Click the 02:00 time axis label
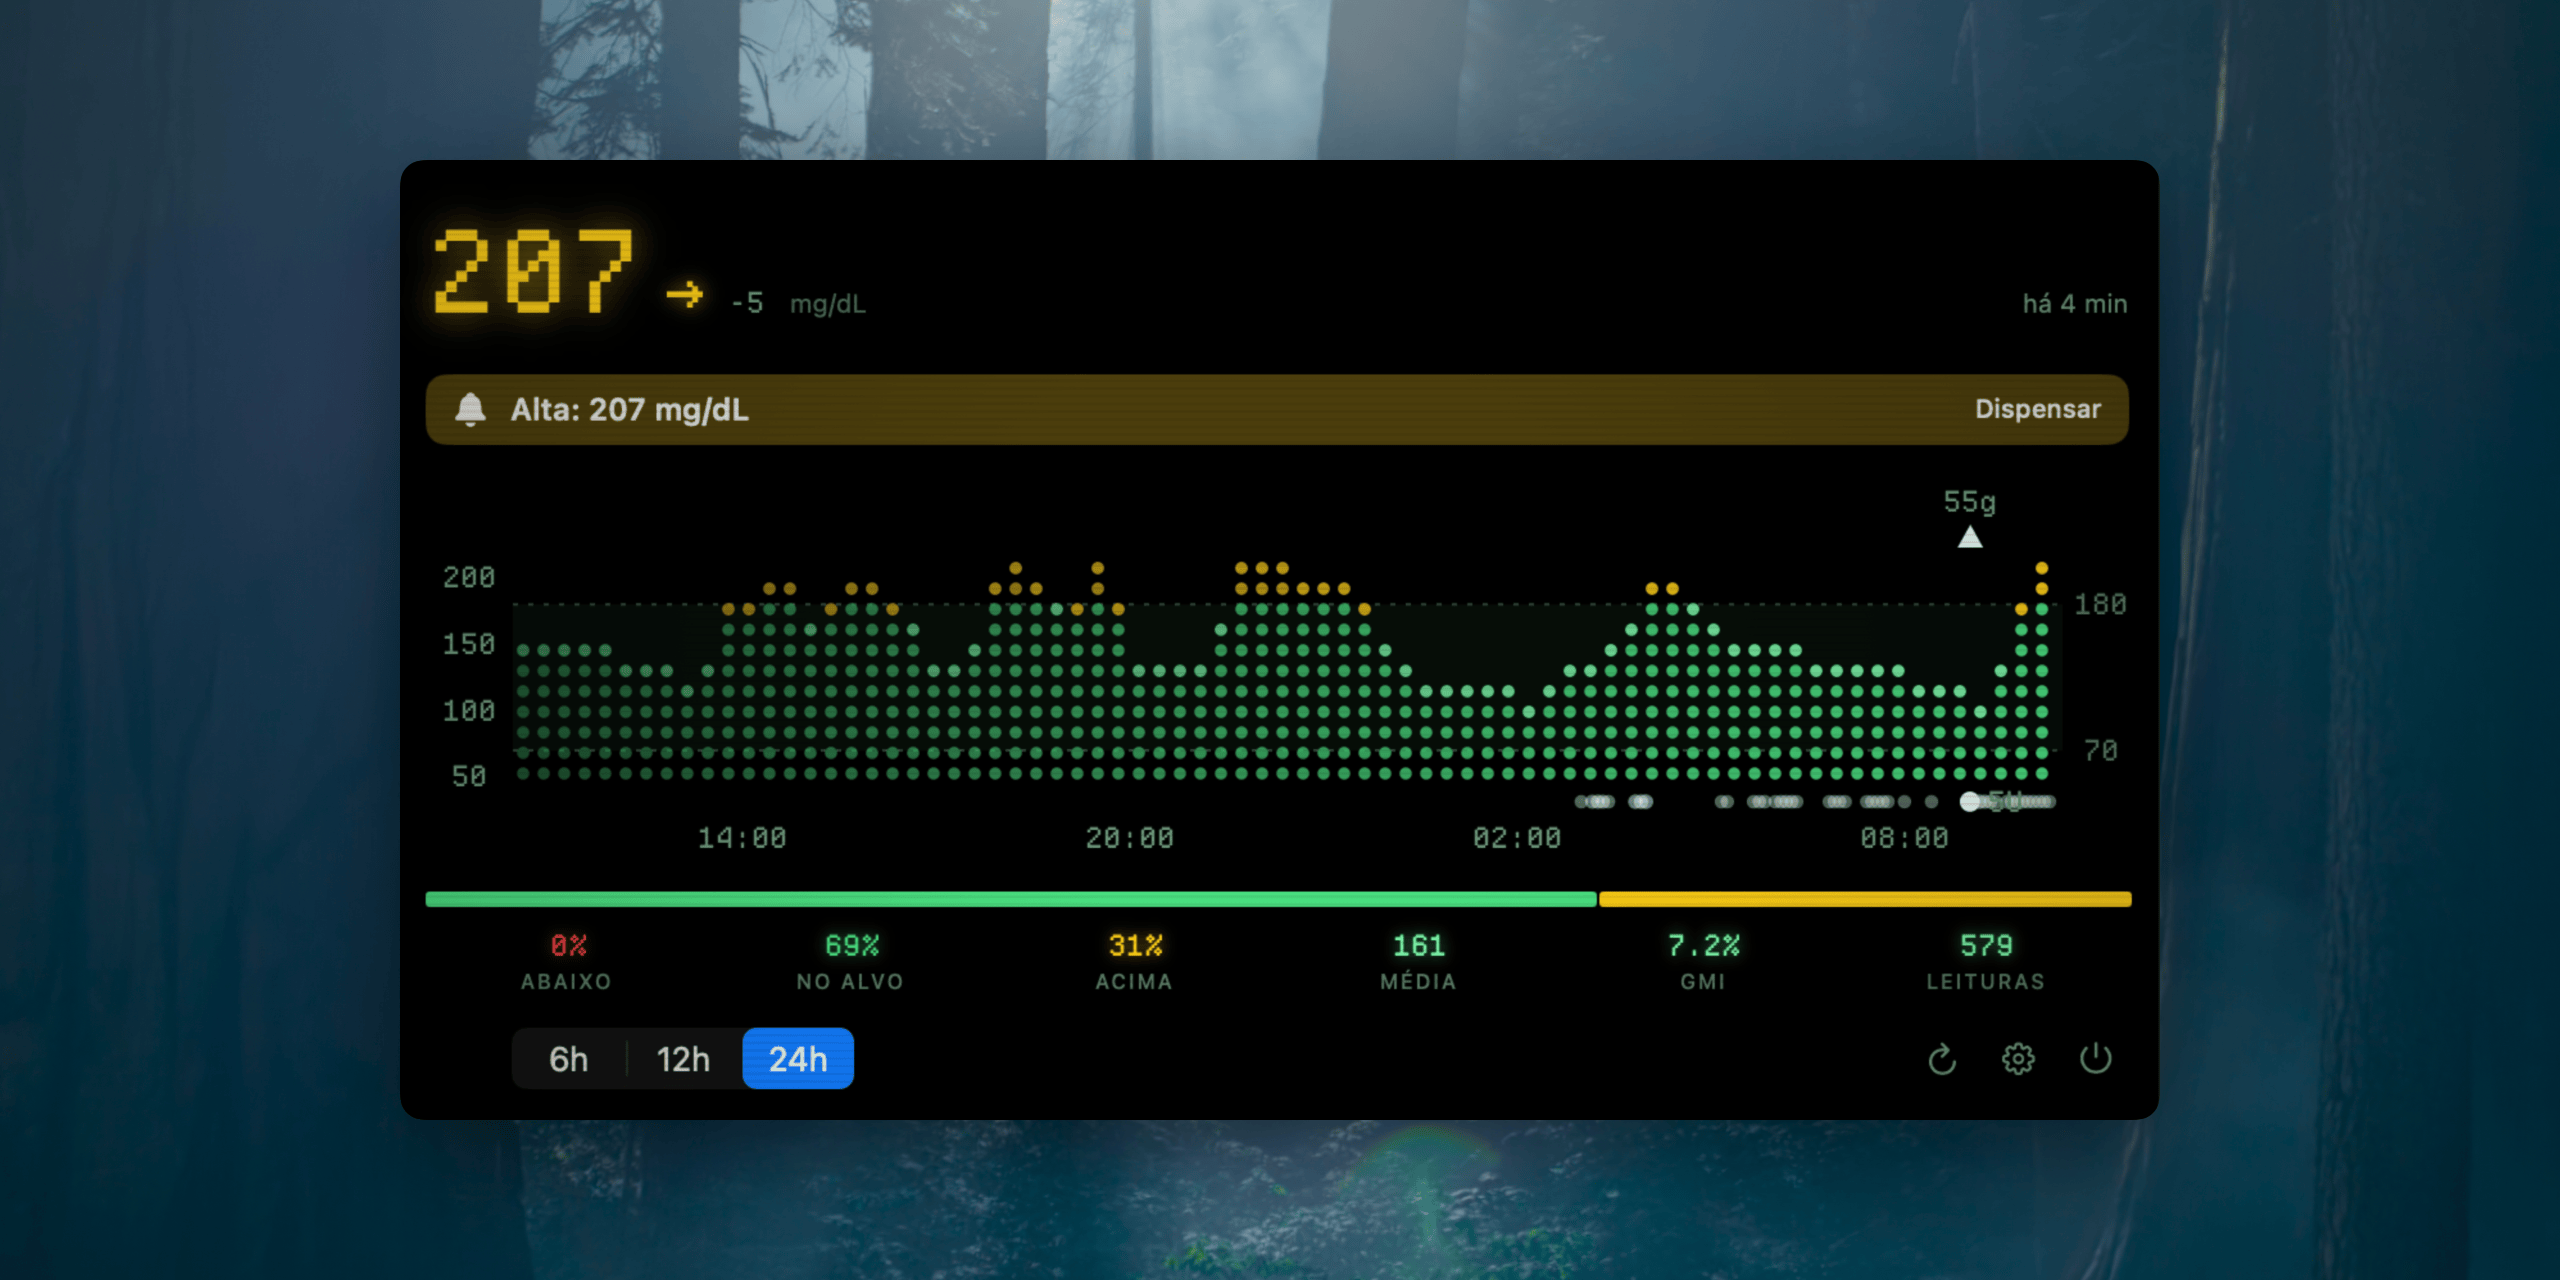Viewport: 2560px width, 1280px height. coord(1517,838)
